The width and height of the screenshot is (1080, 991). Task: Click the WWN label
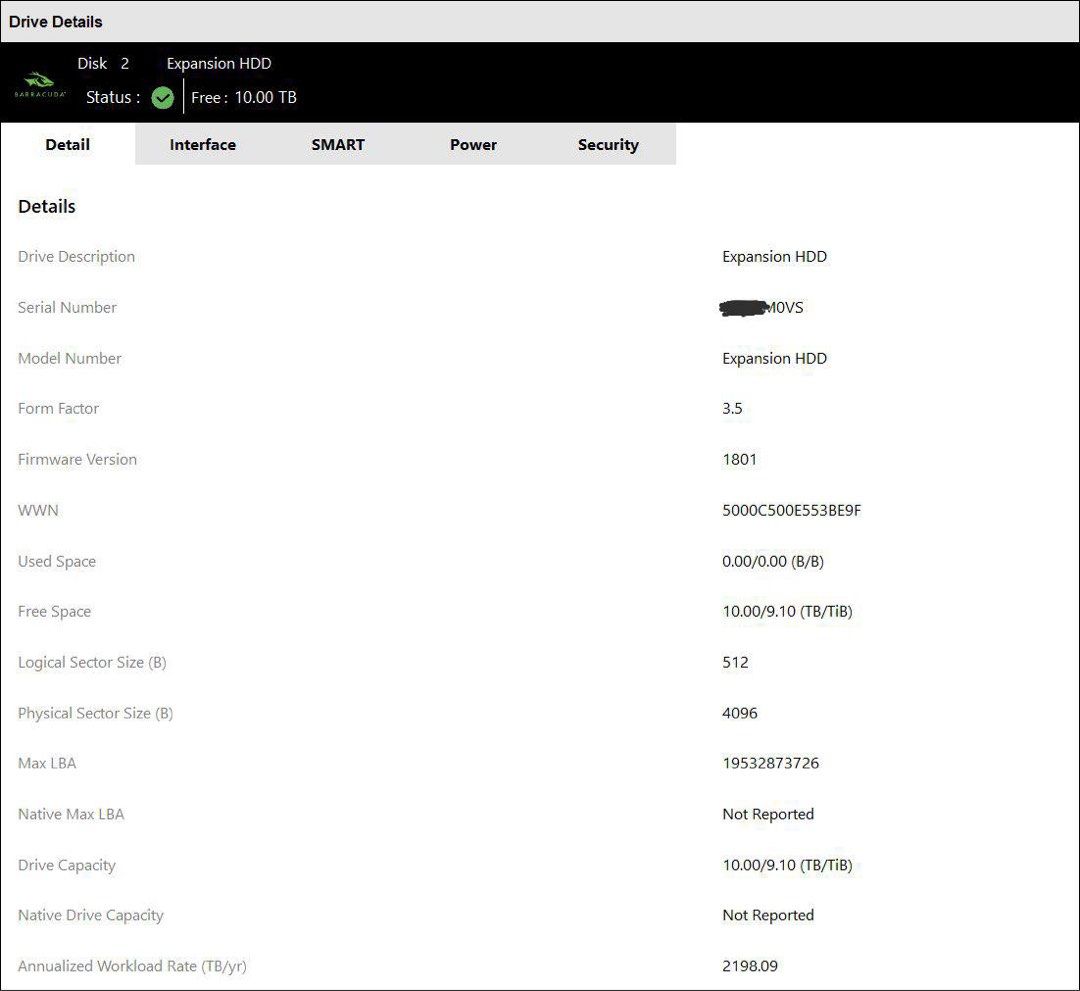pos(39,510)
